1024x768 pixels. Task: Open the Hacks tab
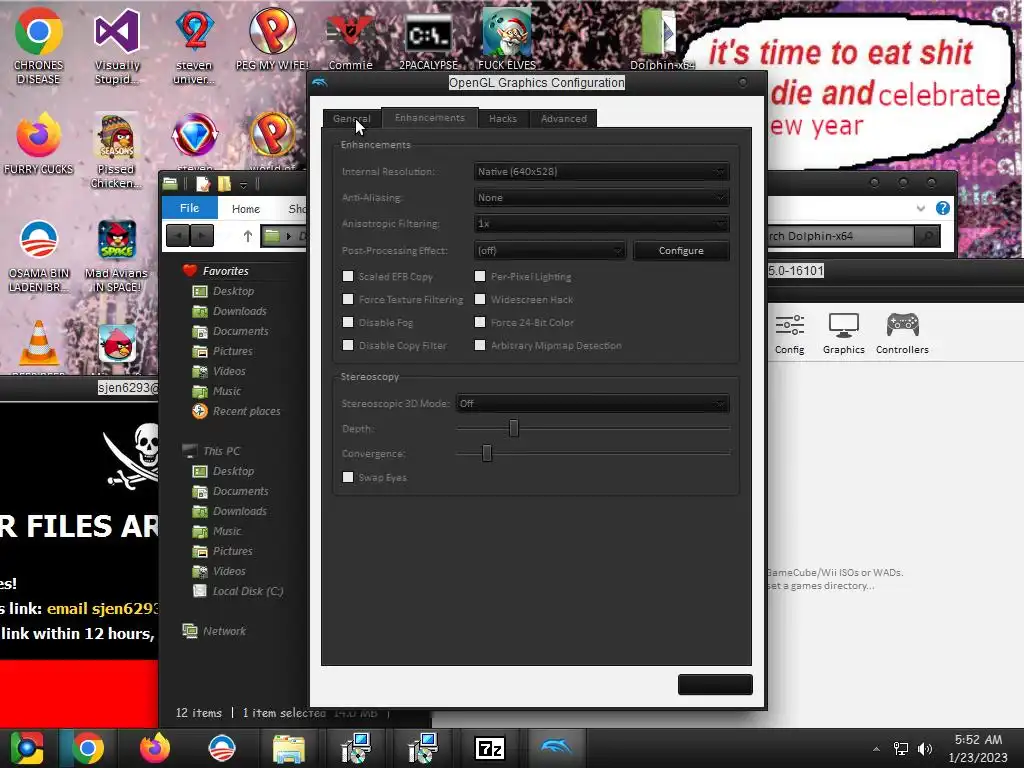click(x=503, y=119)
